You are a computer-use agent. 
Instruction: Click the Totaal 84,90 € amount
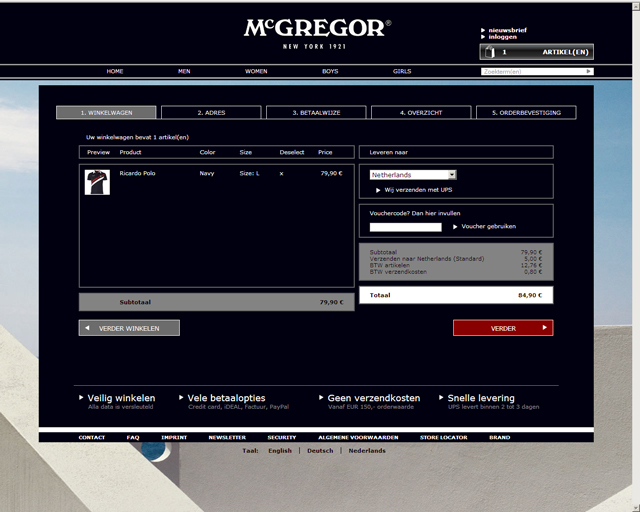click(x=530, y=295)
